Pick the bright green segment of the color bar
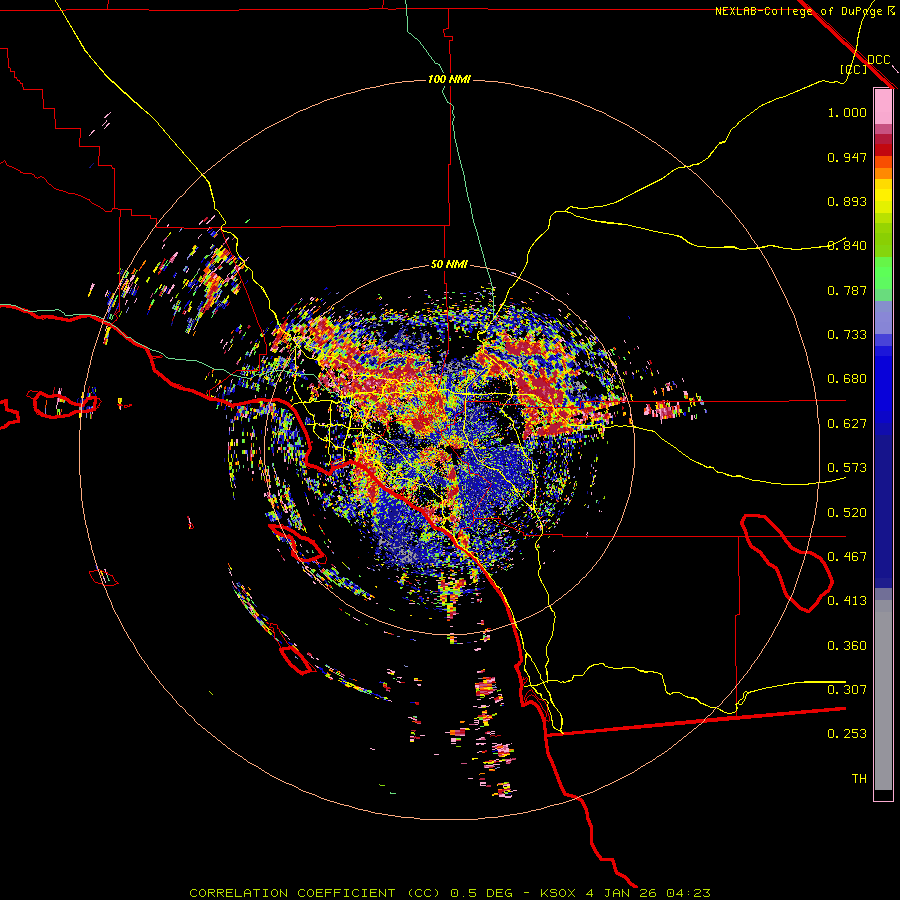The height and width of the screenshot is (900, 900). (x=883, y=273)
